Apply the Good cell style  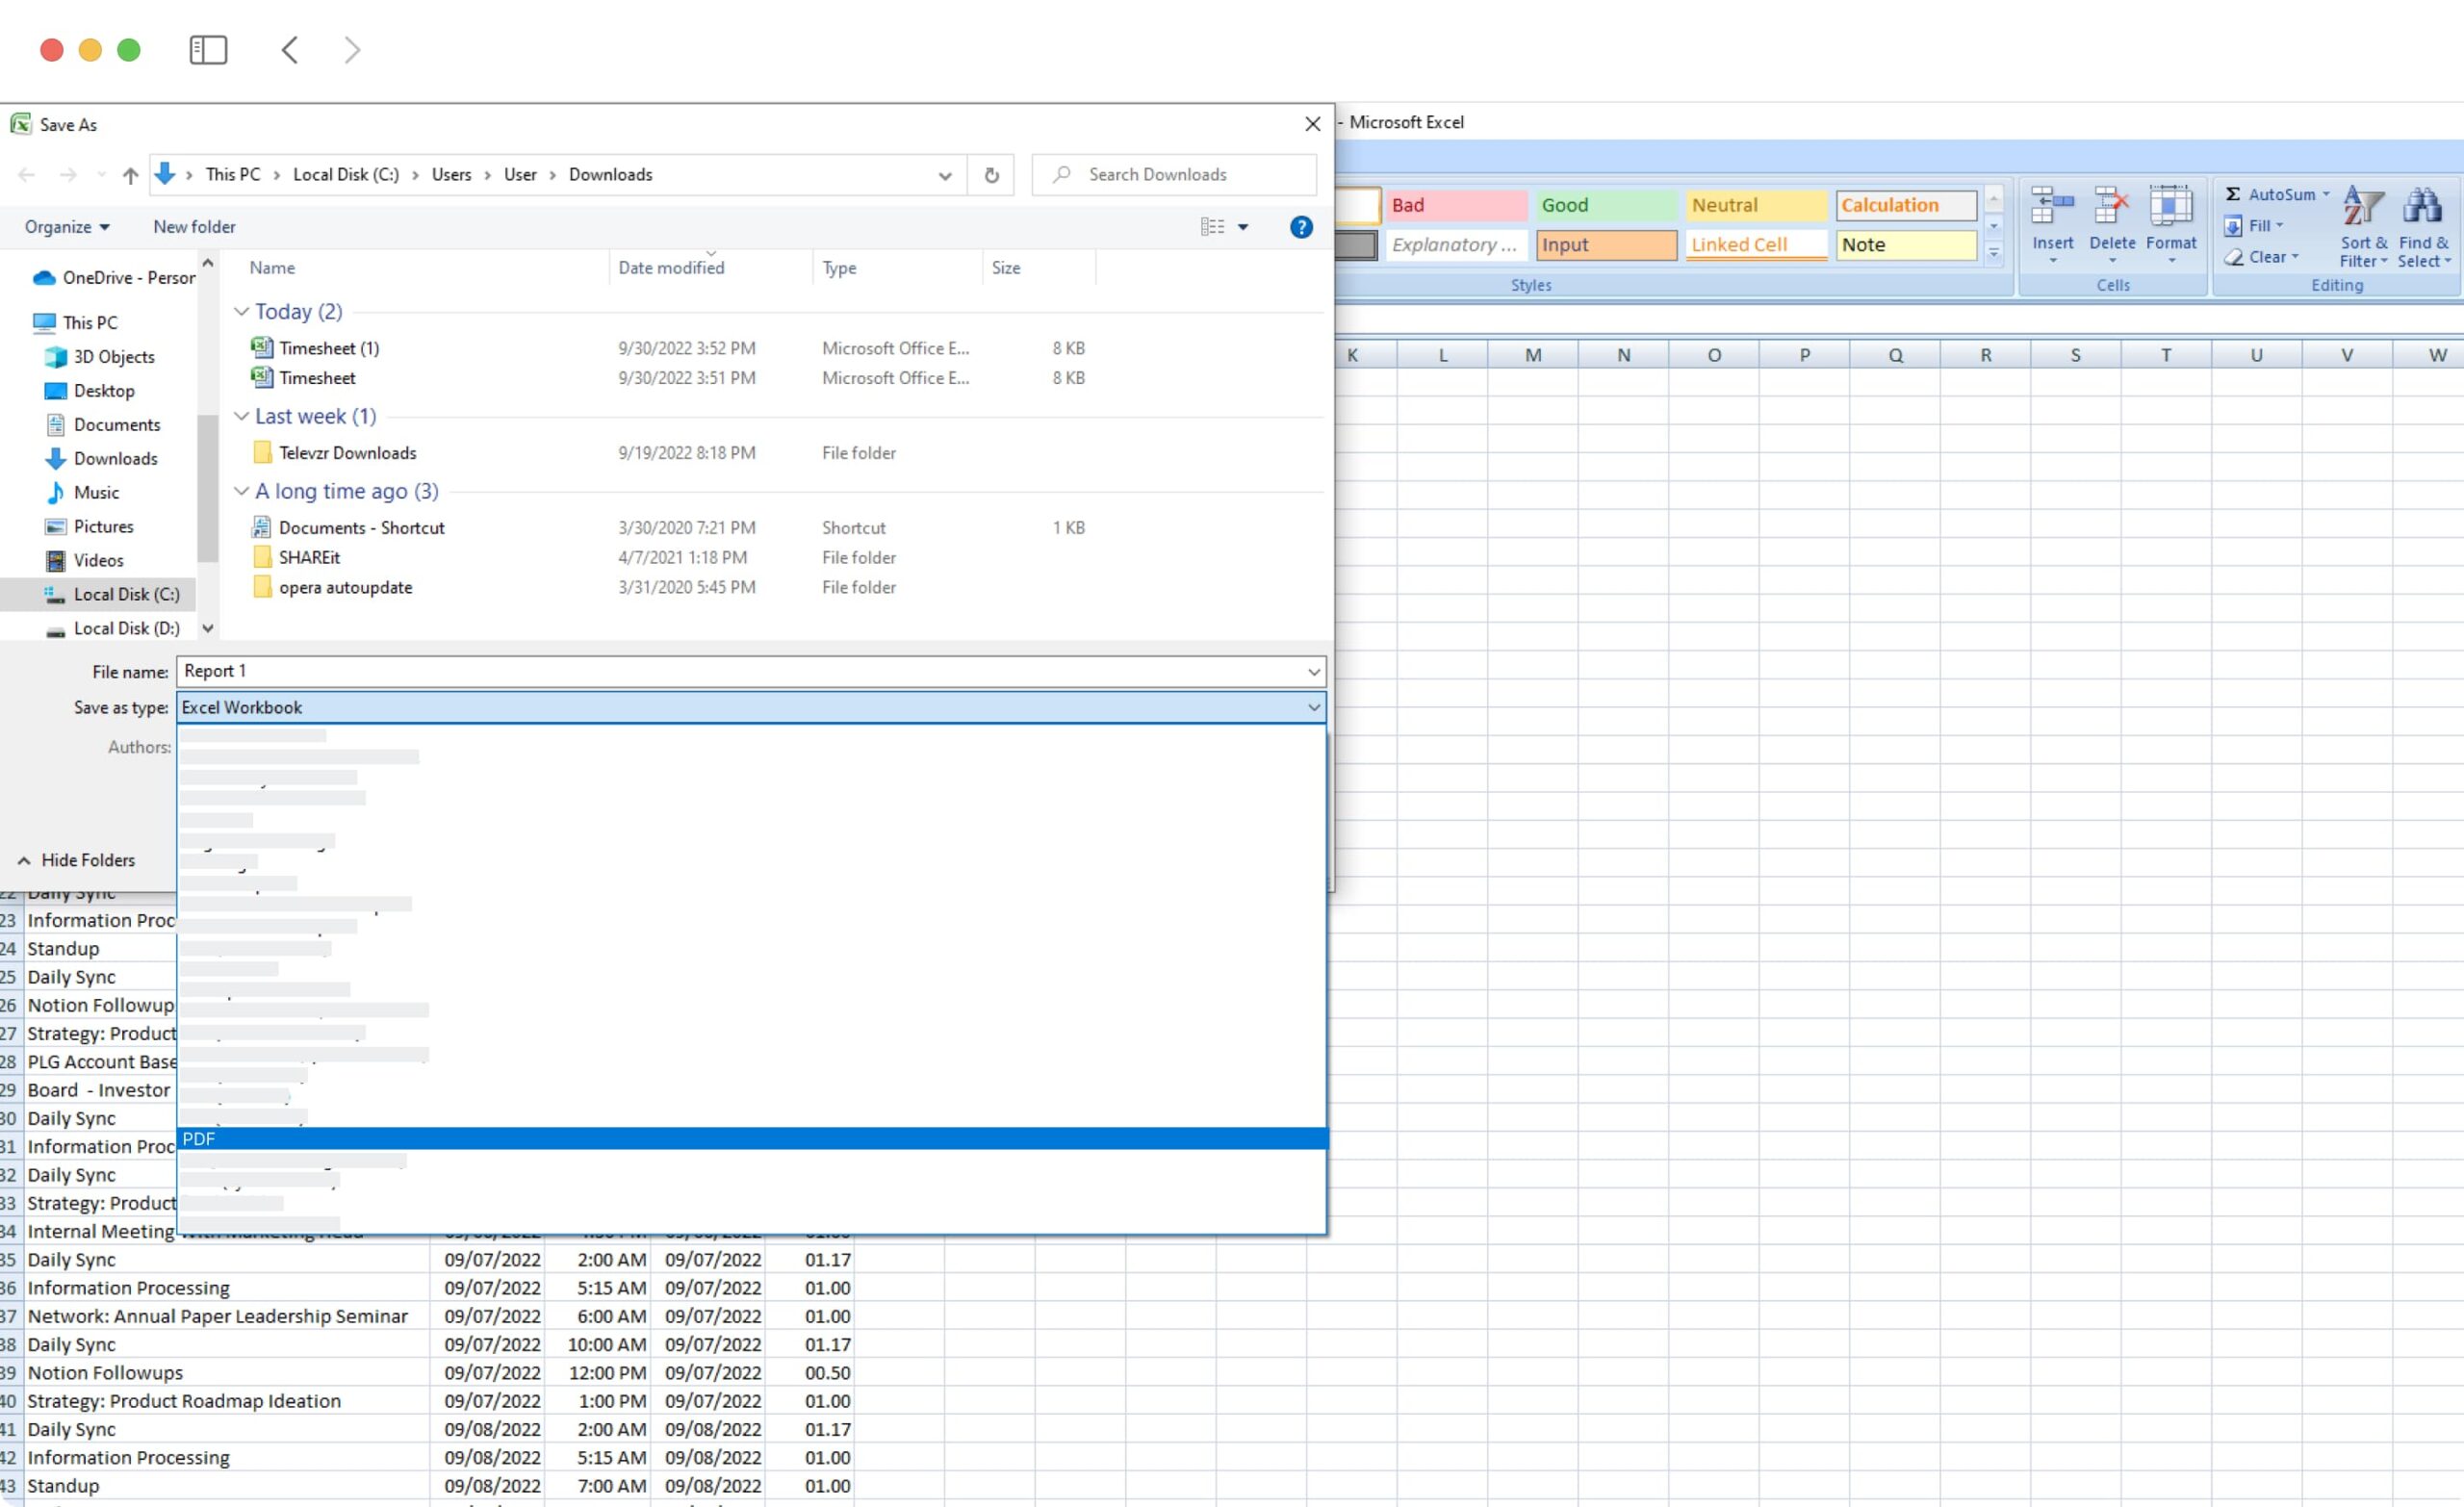1606,205
